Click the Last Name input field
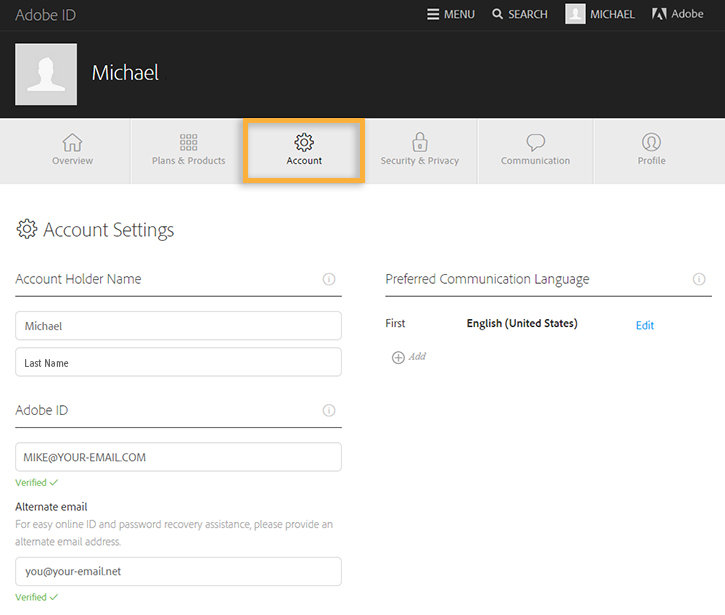 coord(178,363)
